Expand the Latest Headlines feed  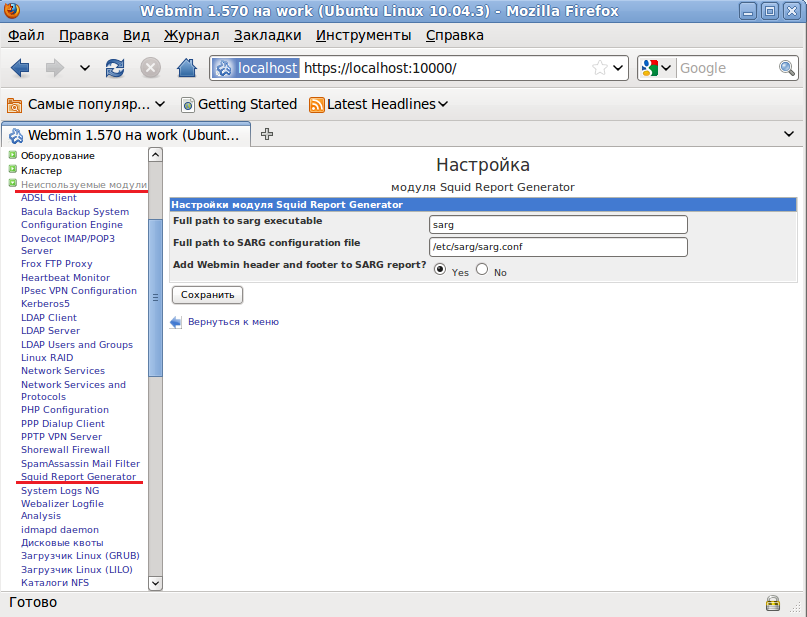click(x=378, y=104)
